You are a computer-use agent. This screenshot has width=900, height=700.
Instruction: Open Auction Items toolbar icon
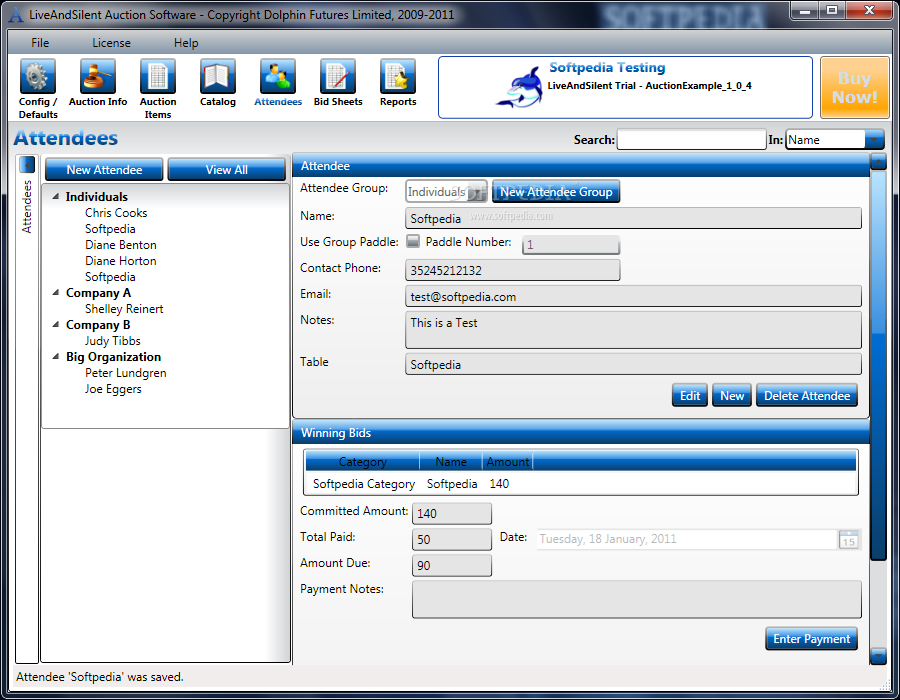(x=158, y=76)
